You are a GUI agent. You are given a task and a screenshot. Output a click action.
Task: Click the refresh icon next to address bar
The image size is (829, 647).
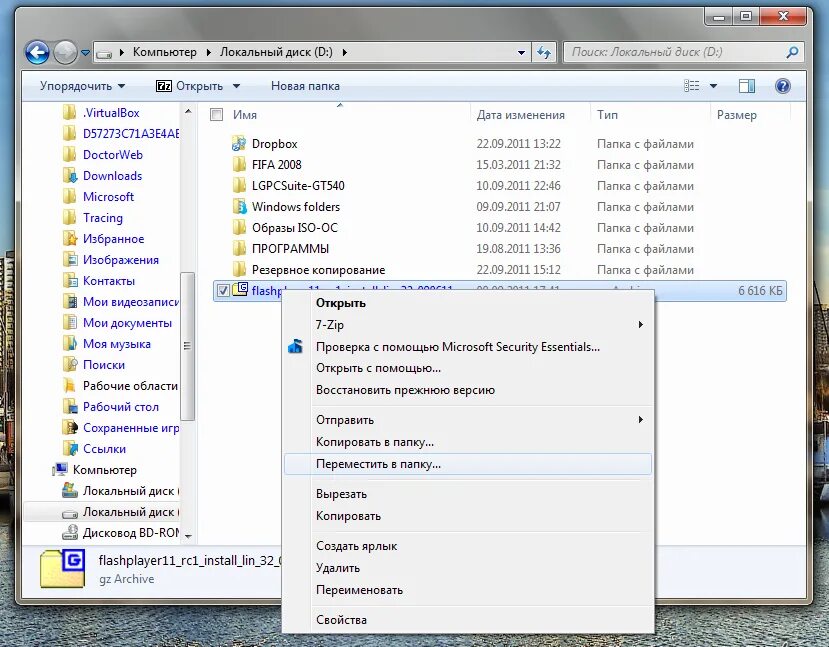(x=544, y=52)
